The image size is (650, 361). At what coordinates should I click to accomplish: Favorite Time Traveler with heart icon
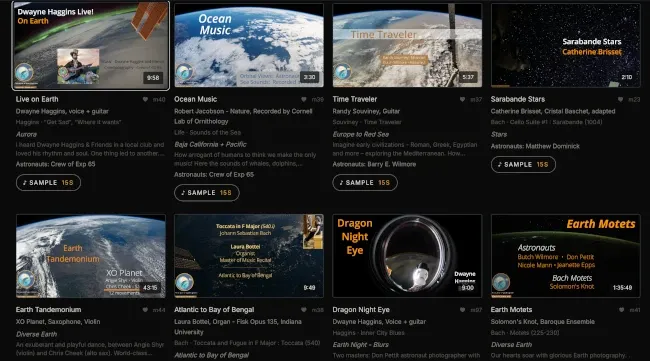point(462,99)
